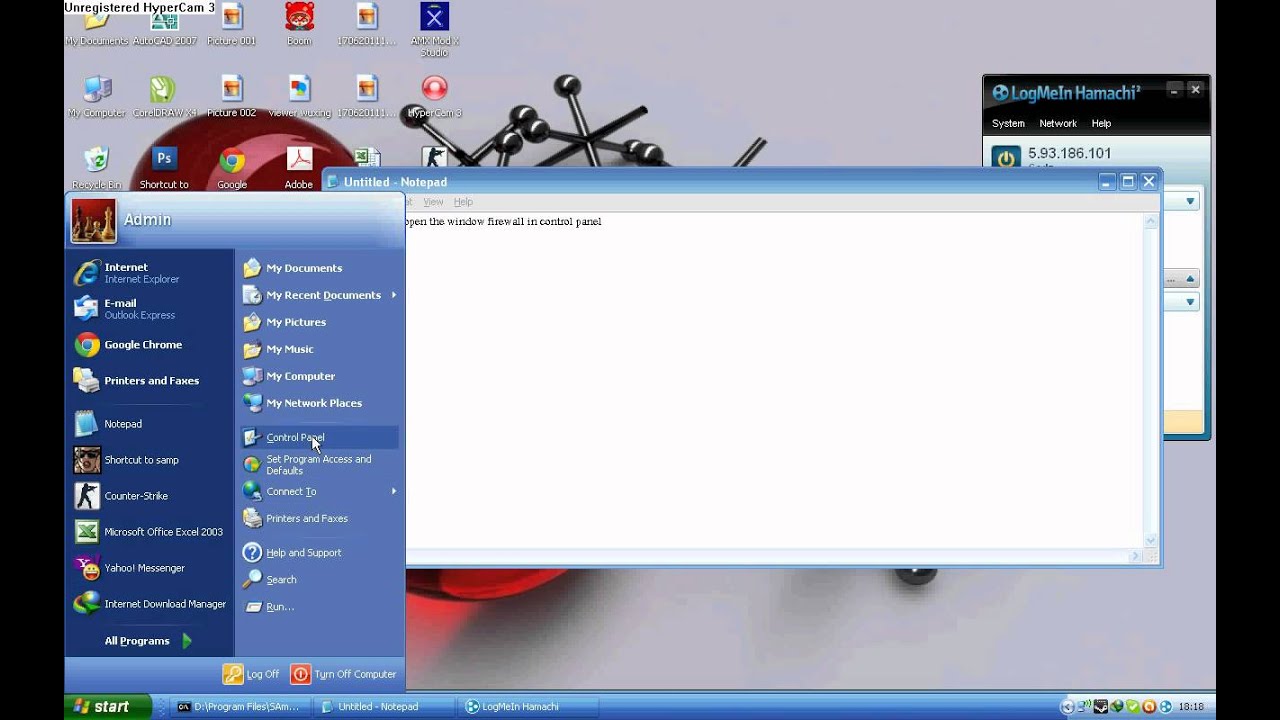Click in the Notepad text area
The height and width of the screenshot is (720, 1280).
[773, 380]
